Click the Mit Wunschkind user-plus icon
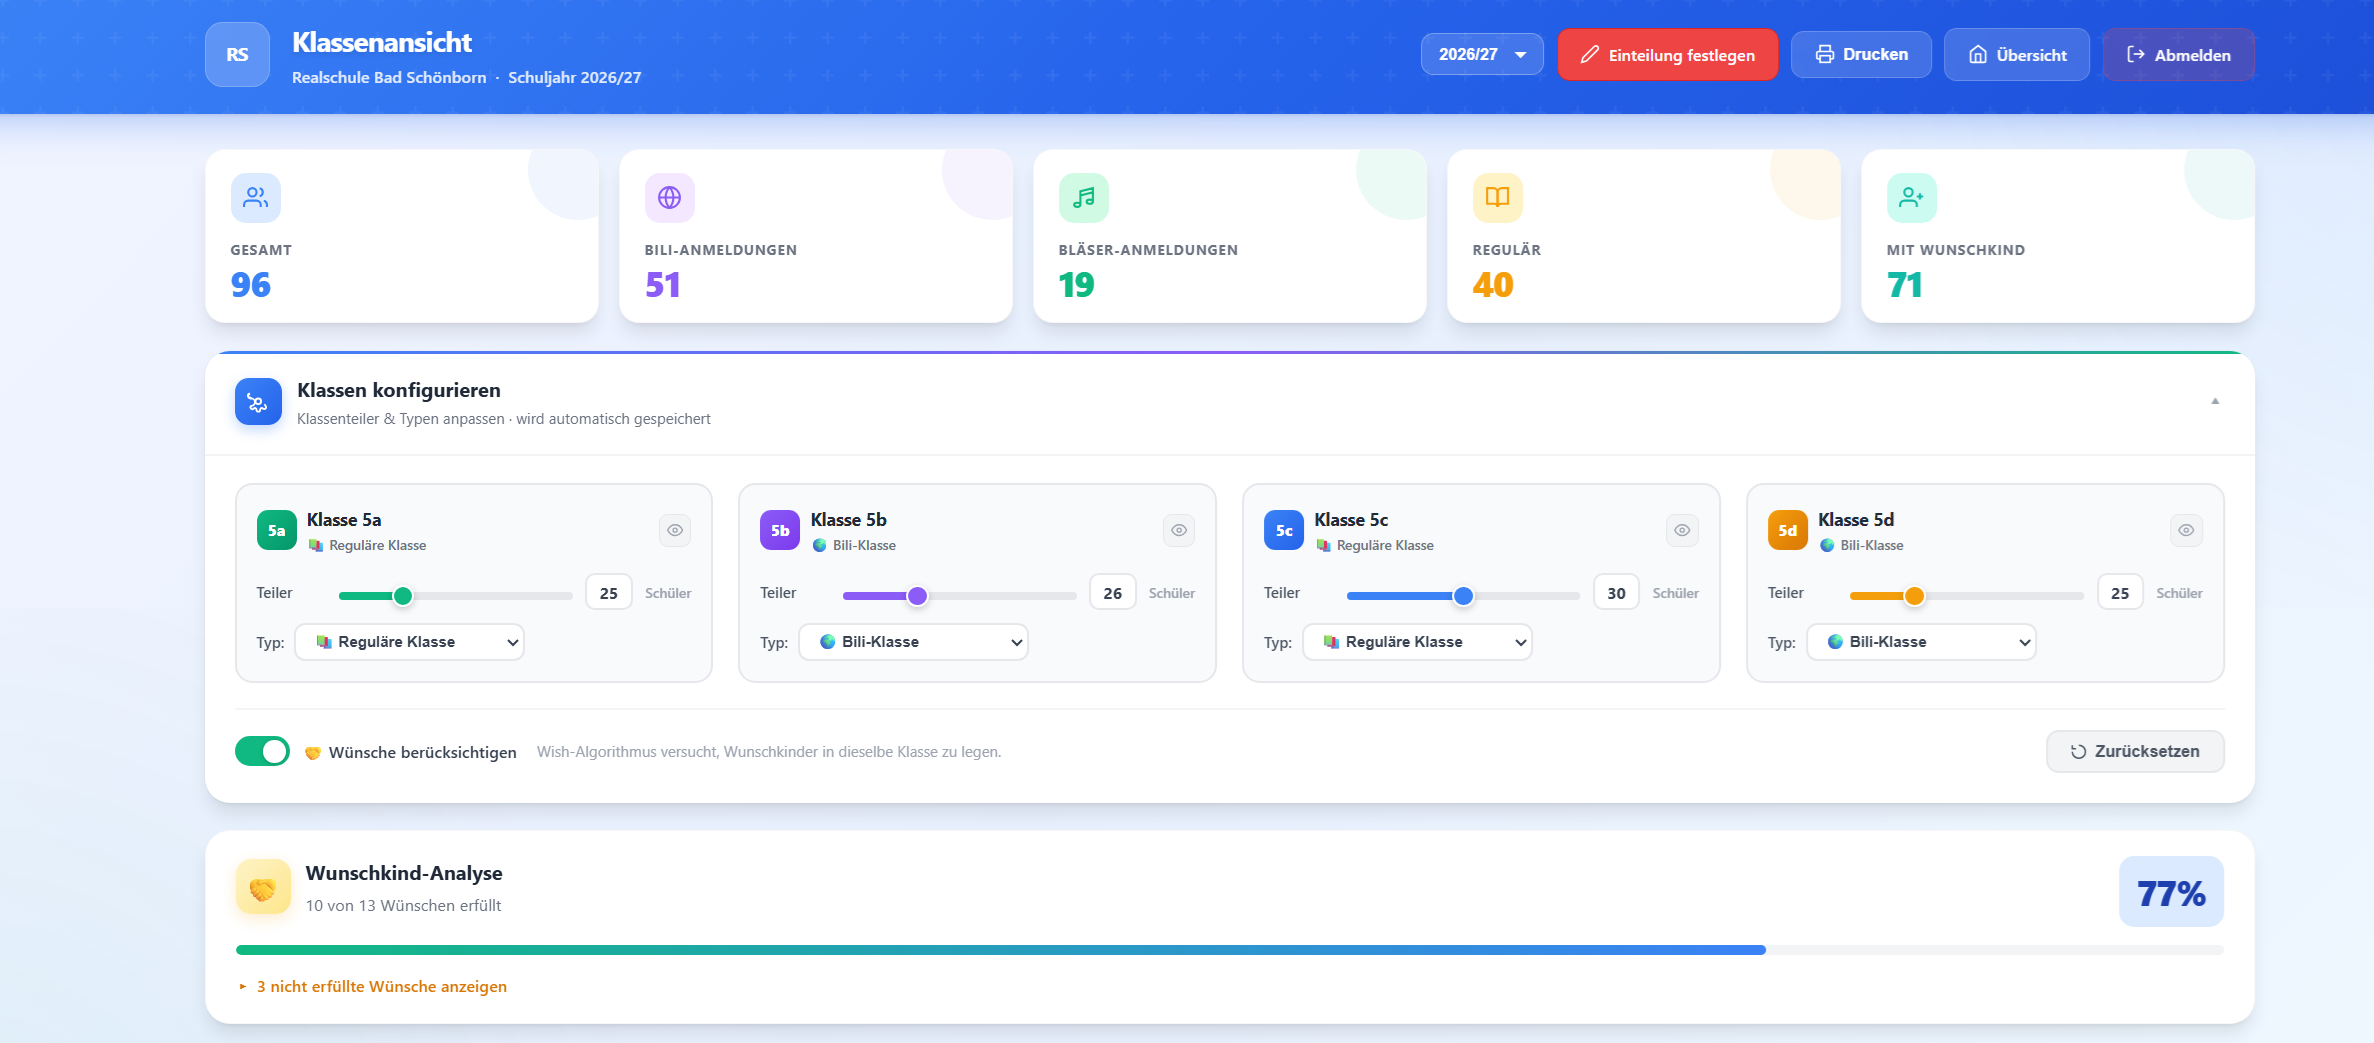The width and height of the screenshot is (2374, 1043). point(1911,198)
